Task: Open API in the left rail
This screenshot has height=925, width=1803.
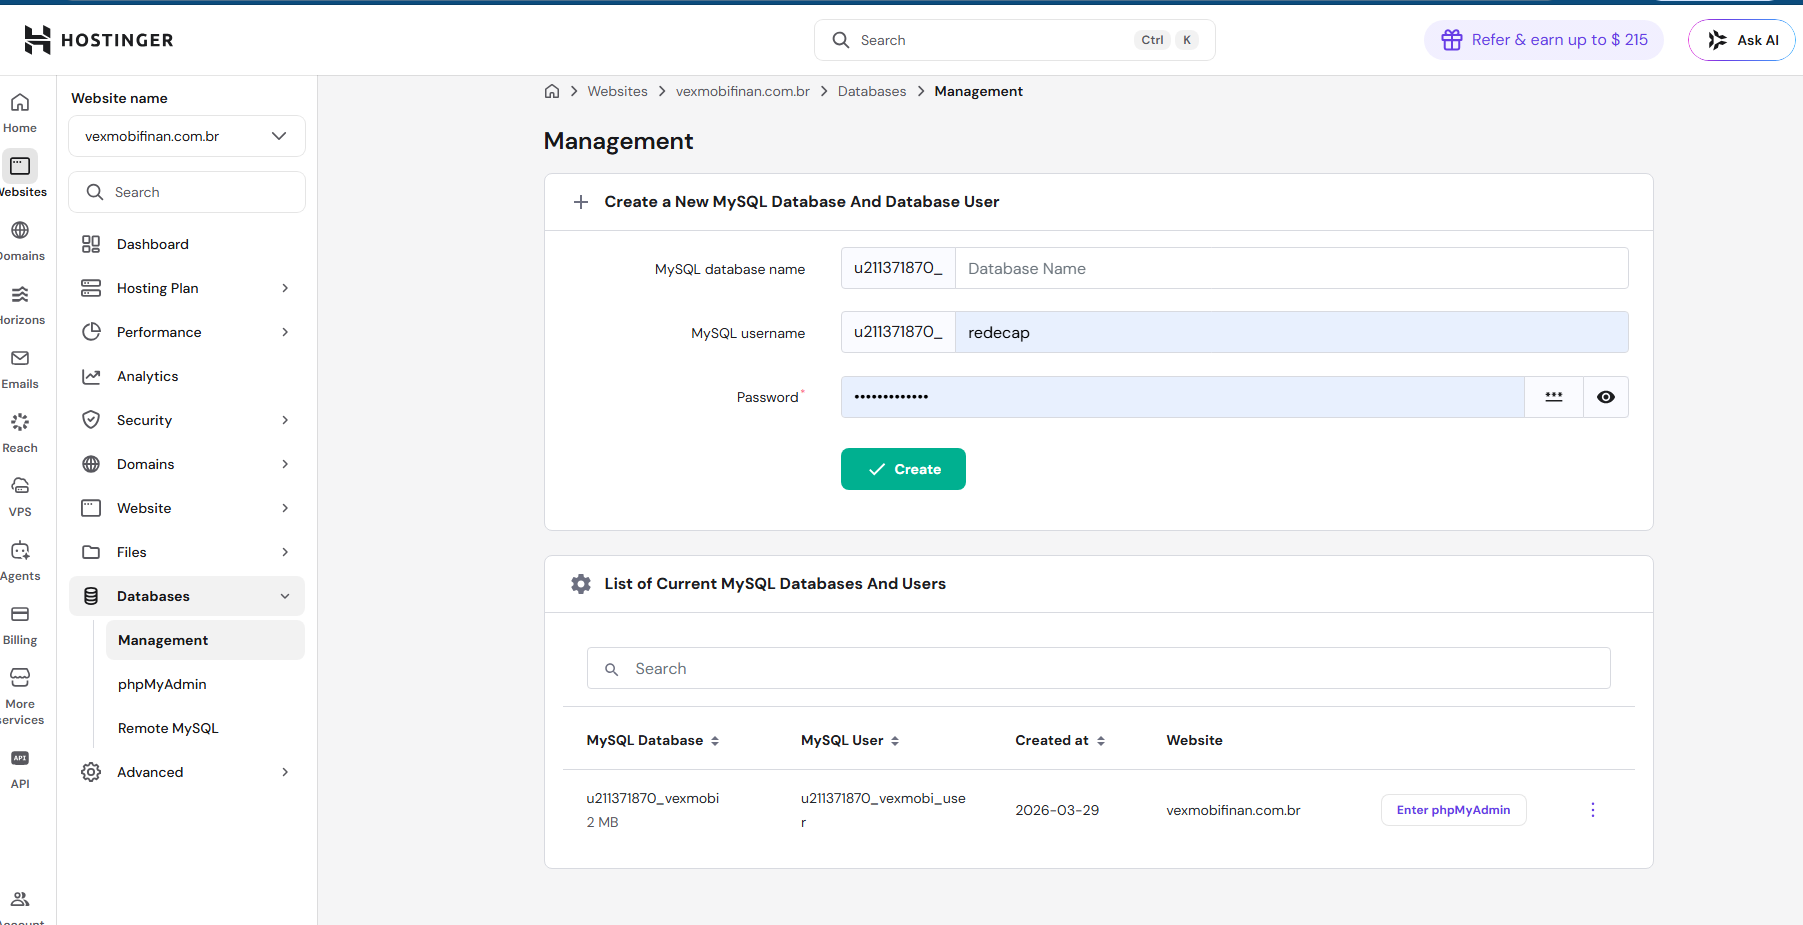Action: 20,769
